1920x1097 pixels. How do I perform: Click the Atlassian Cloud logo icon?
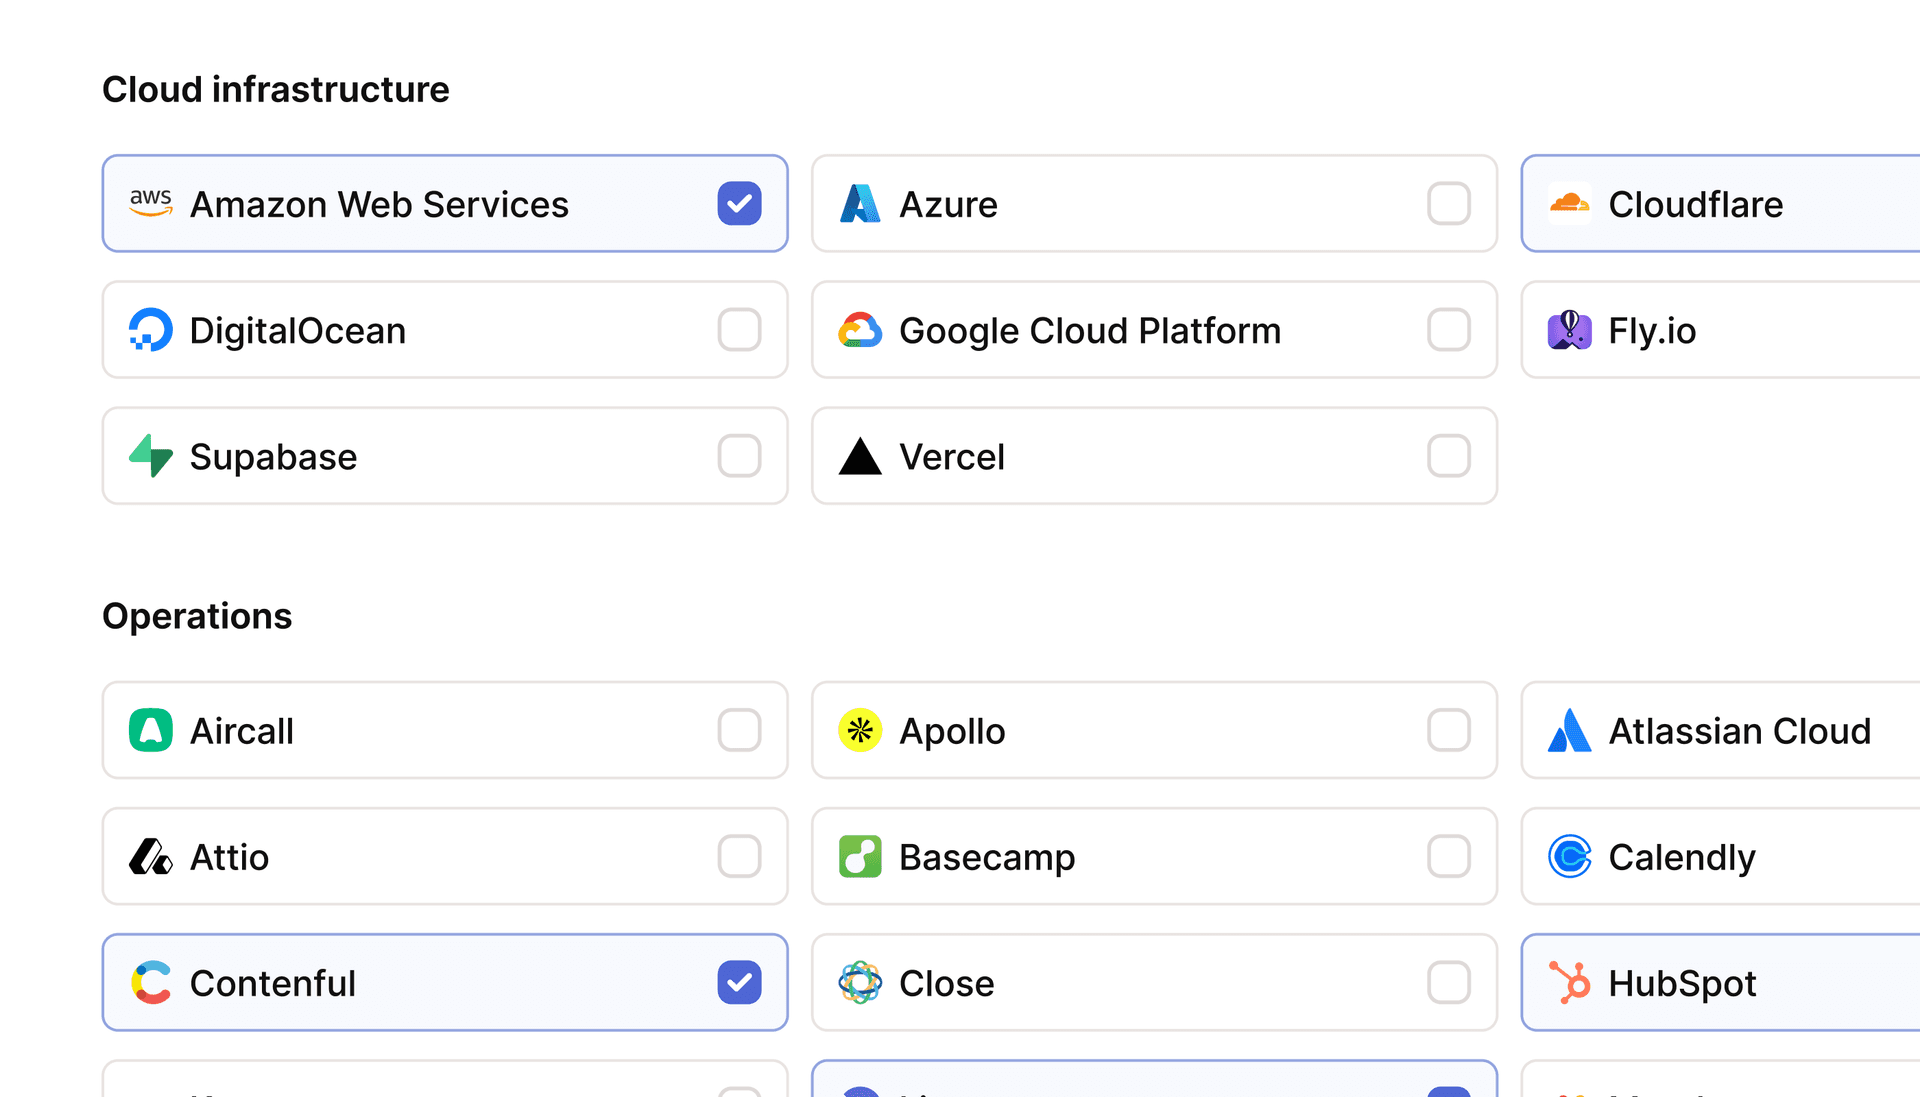[x=1571, y=731]
